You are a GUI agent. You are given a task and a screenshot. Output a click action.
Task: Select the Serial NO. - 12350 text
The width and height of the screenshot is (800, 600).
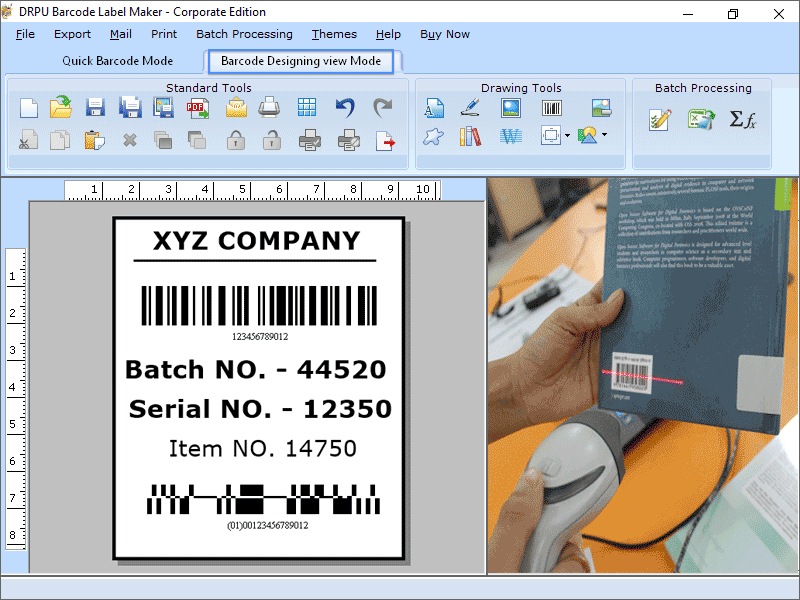(x=260, y=409)
